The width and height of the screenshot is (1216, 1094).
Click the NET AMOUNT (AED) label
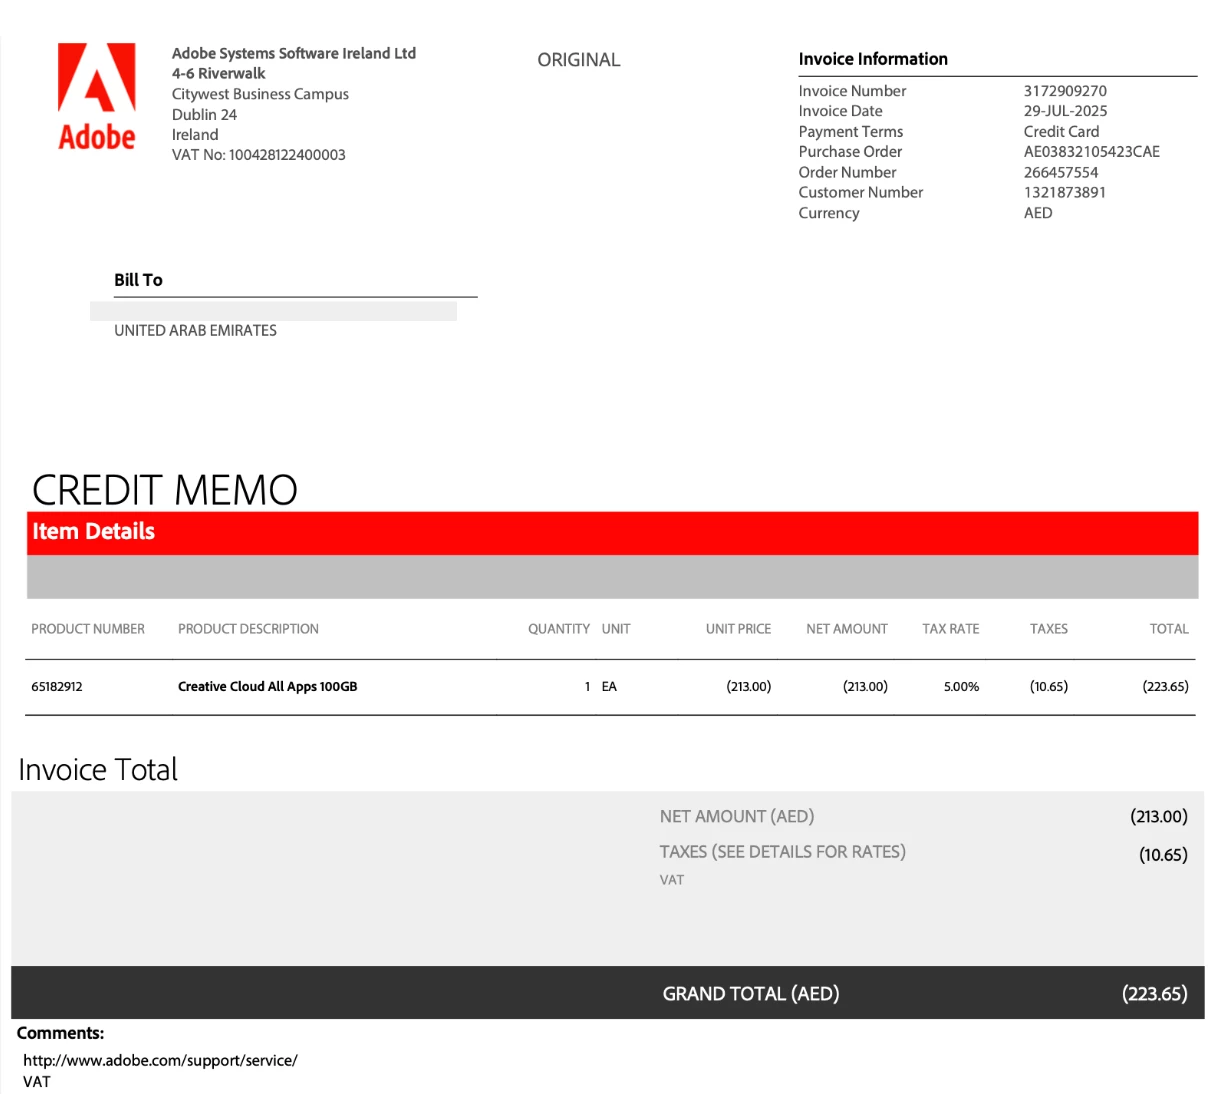coord(737,816)
